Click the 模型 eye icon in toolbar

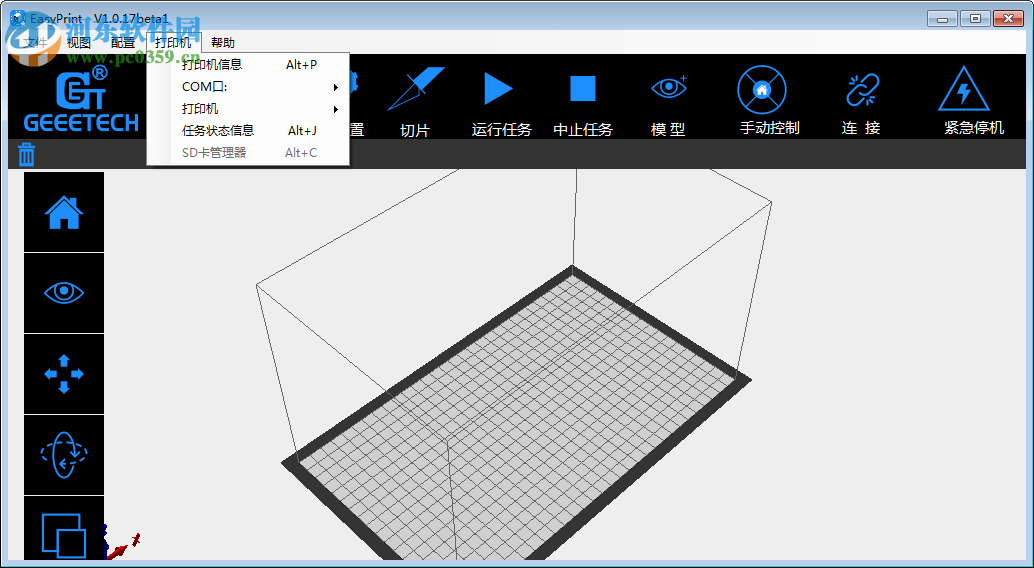[x=669, y=87]
